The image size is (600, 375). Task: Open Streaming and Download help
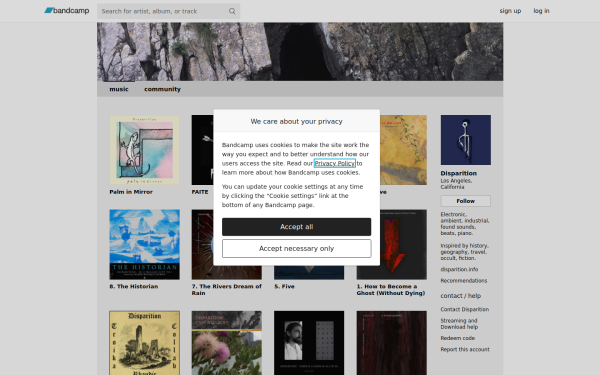coord(459,324)
